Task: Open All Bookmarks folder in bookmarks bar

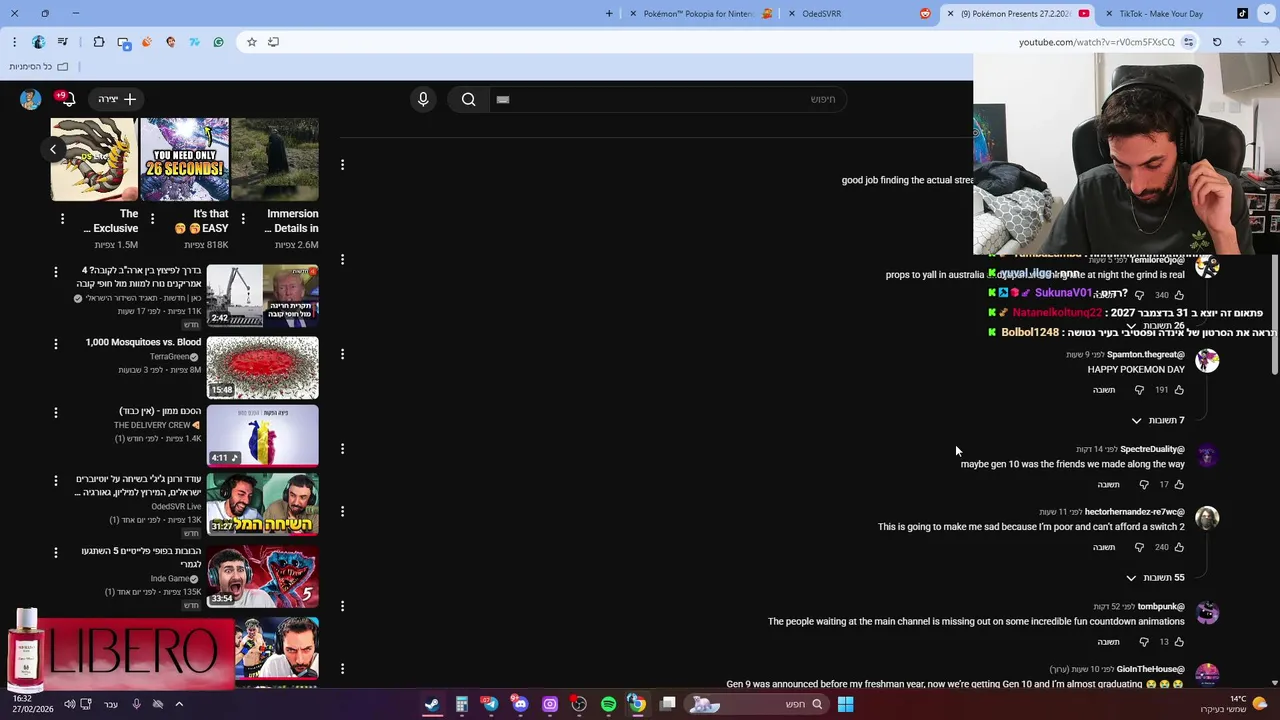Action: [39, 67]
